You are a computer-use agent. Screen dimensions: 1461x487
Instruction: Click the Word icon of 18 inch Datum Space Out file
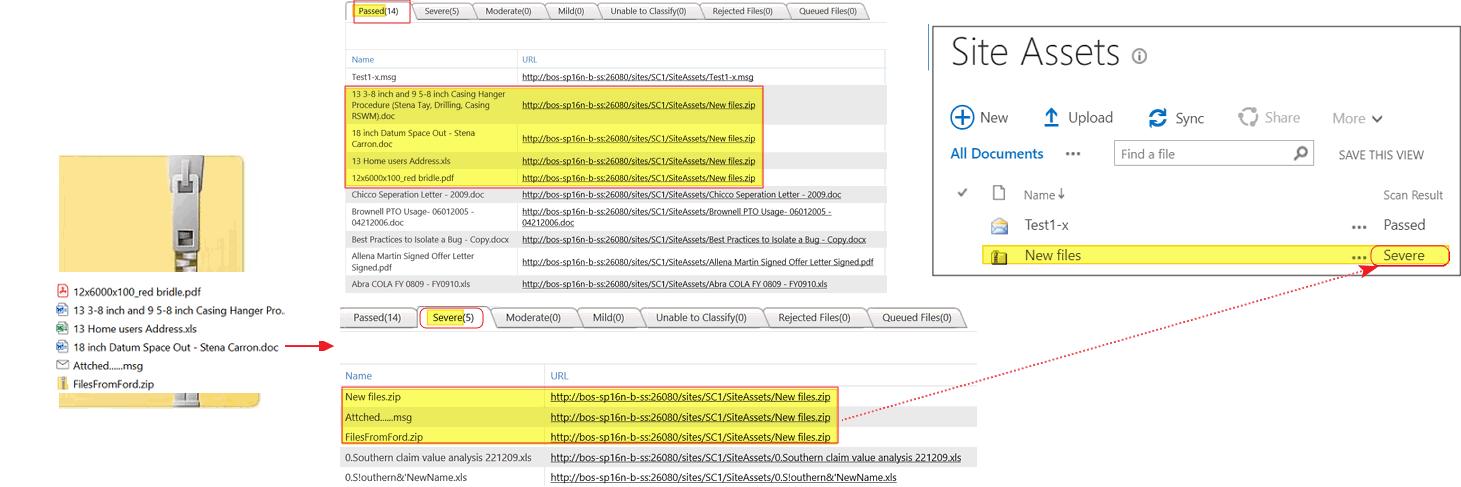(63, 347)
